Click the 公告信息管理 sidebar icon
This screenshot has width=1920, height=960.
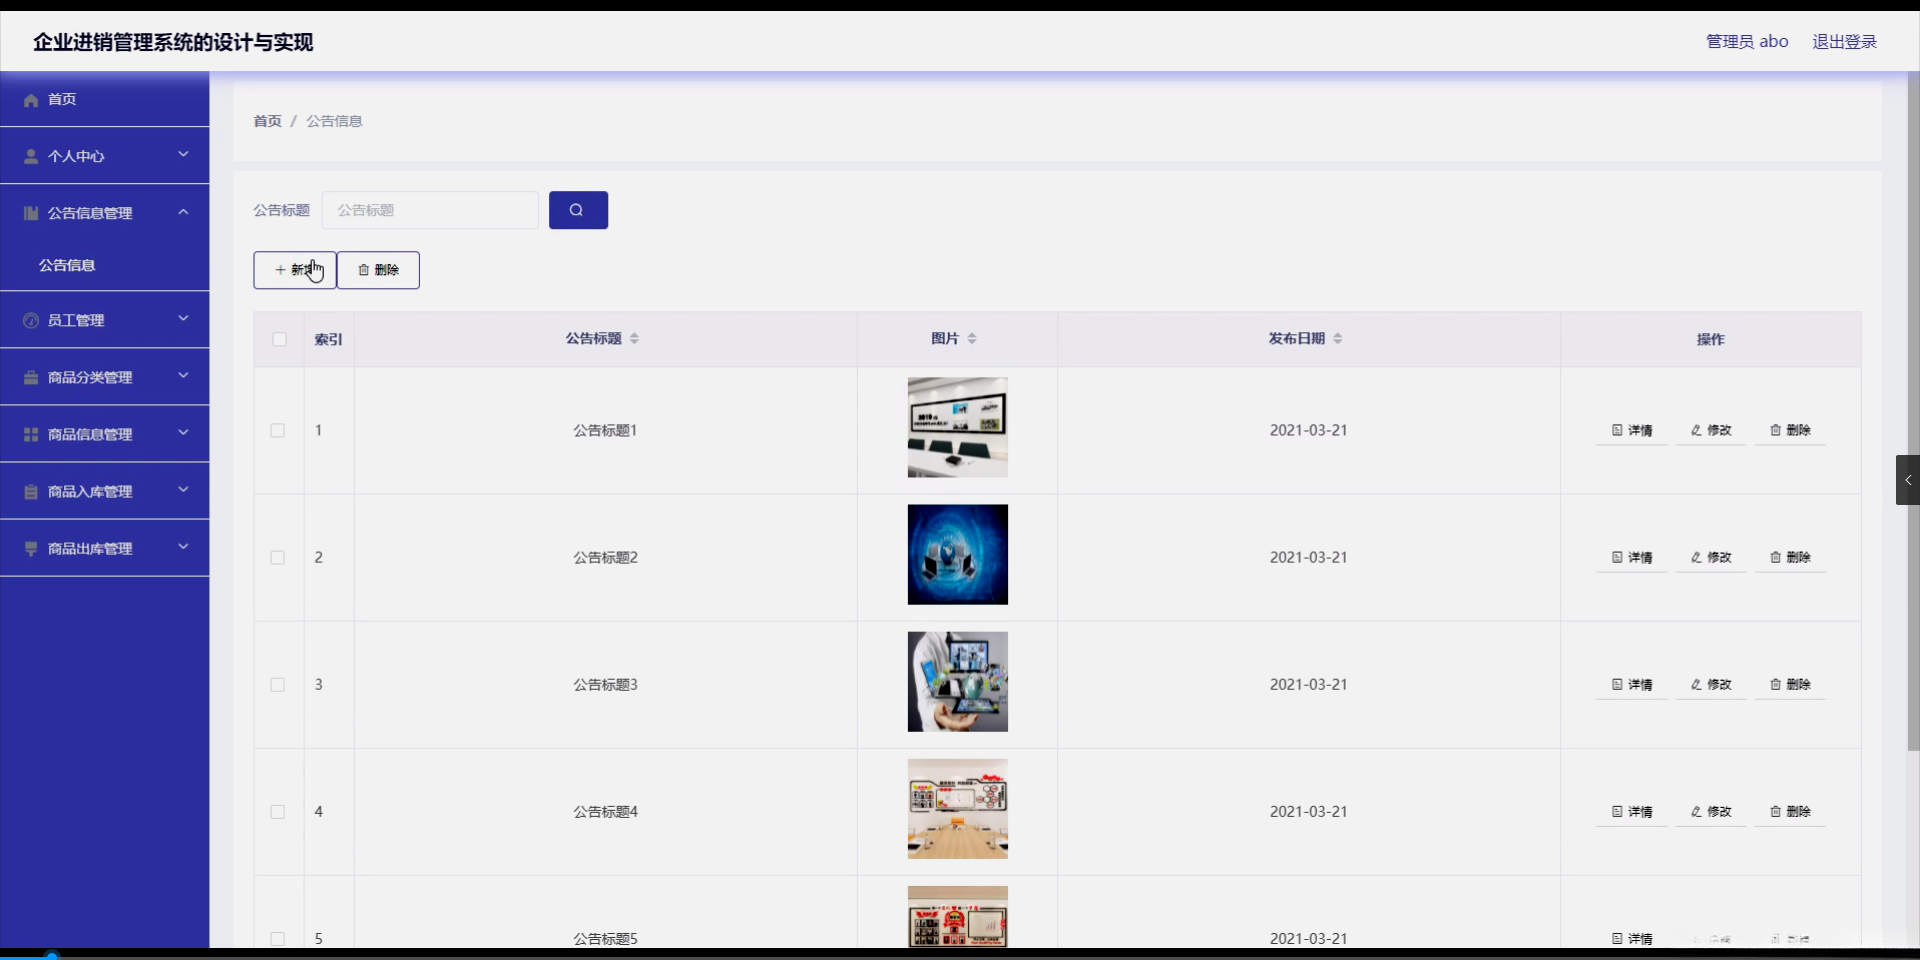tap(31, 213)
